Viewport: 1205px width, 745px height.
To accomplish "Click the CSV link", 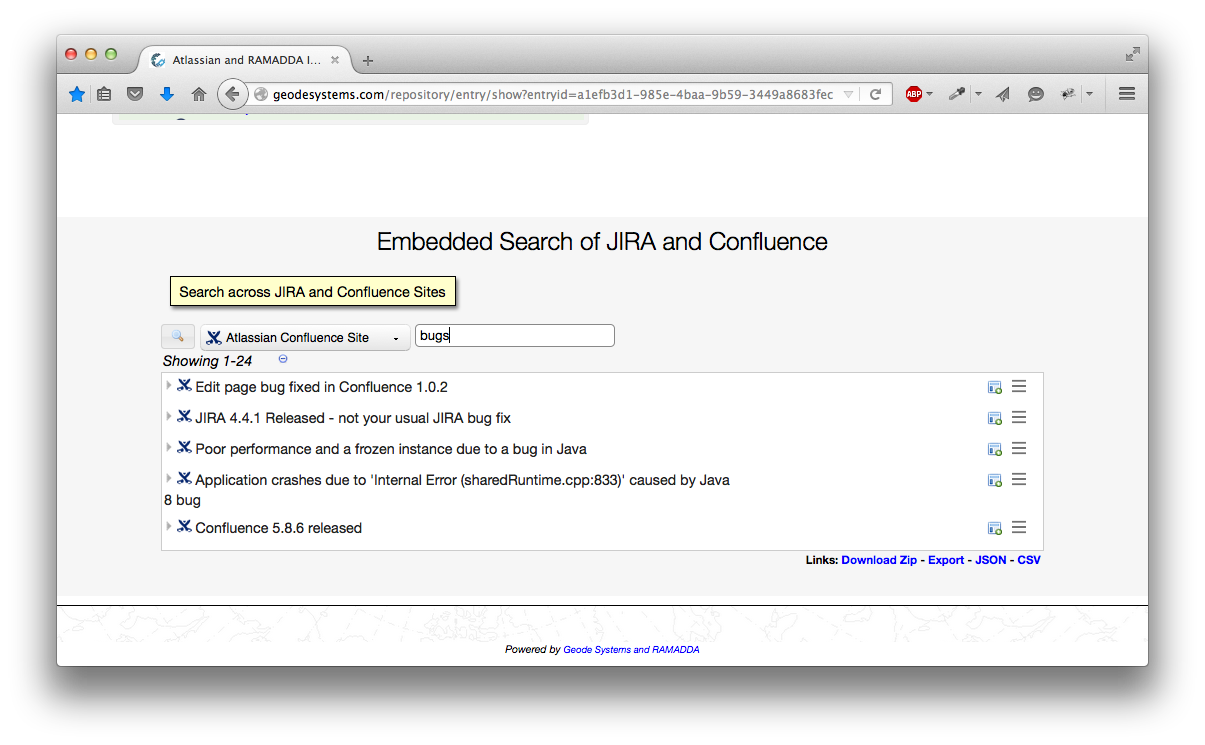I will (1029, 560).
